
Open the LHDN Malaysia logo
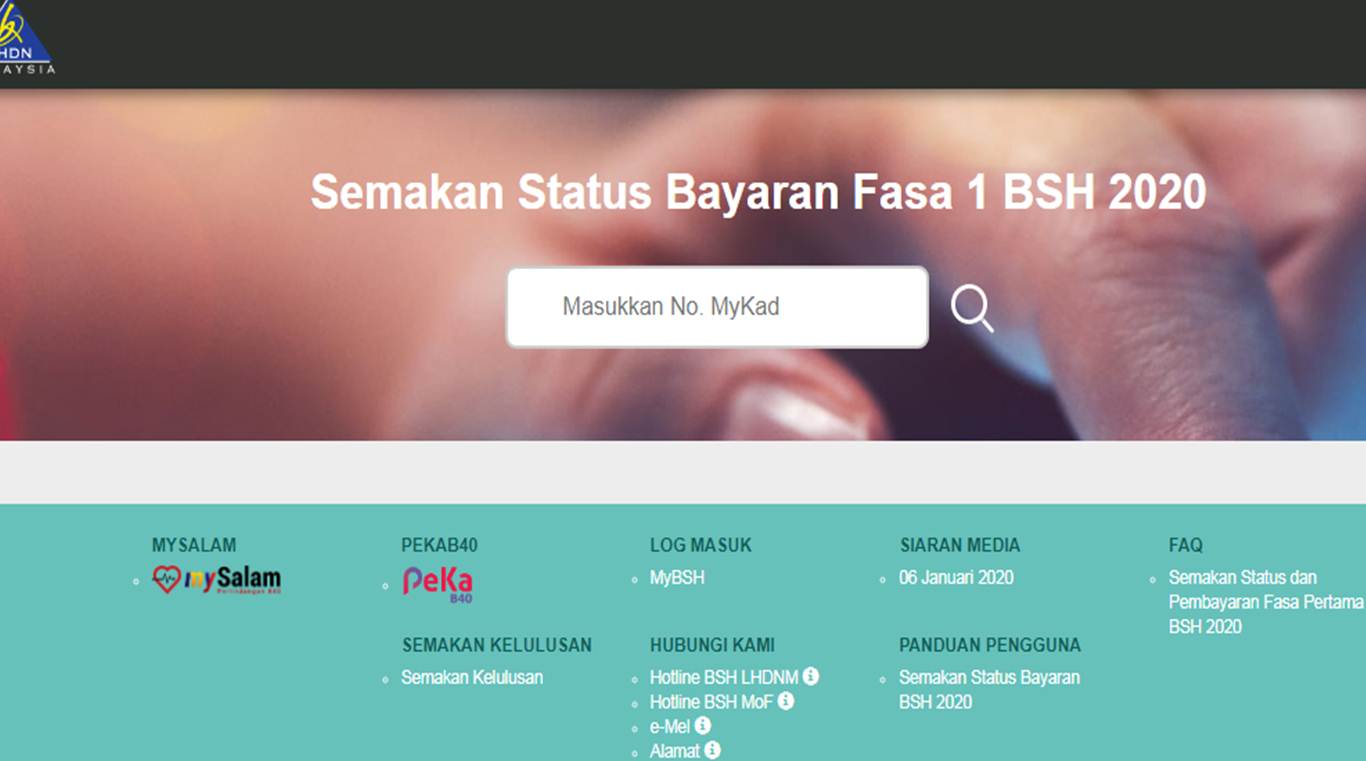point(26,38)
